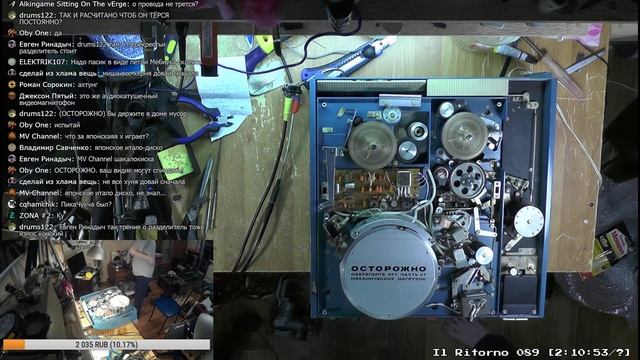
Task: Click donation progress bar '2 035 RUB (10.17%)'
Action: (x=107, y=344)
